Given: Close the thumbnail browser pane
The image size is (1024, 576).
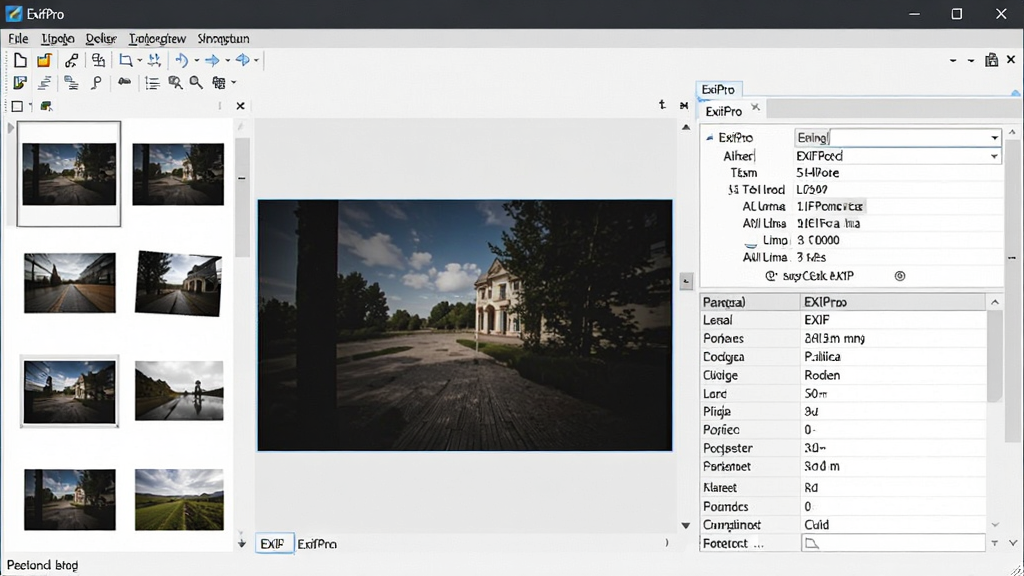Looking at the screenshot, I should (240, 106).
